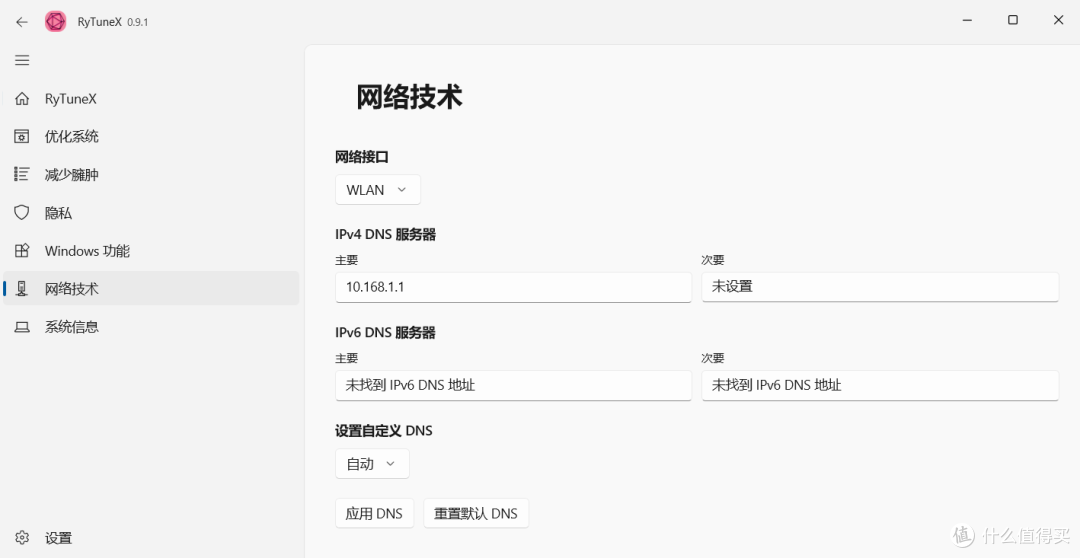Click the IPv4 secondary DNS field 未设置
This screenshot has width=1080, height=558.
click(x=880, y=287)
